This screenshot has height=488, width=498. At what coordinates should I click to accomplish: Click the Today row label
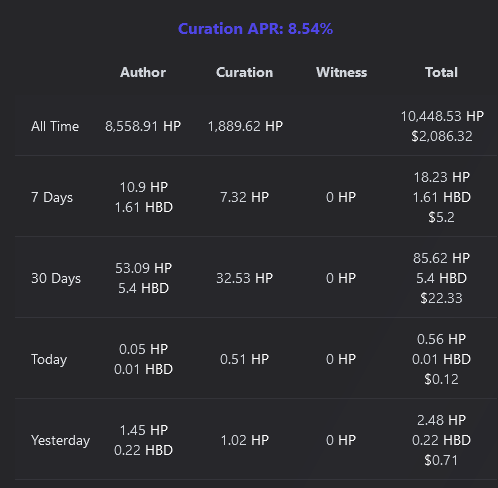pos(49,359)
